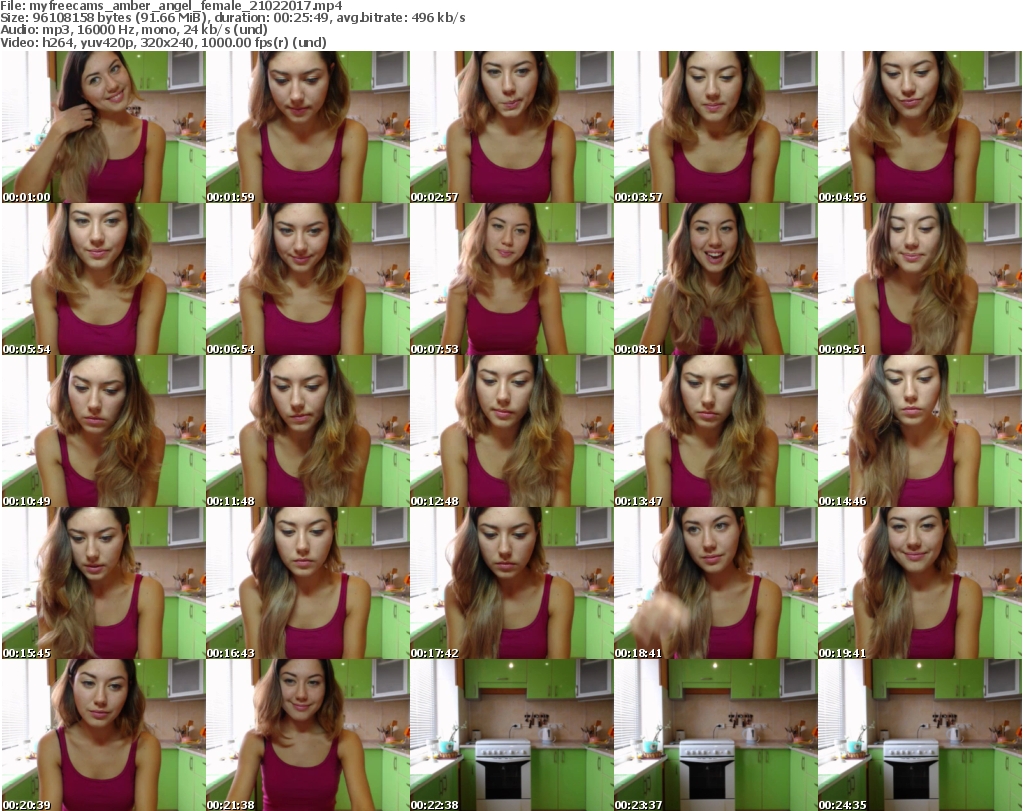This screenshot has height=811, width=1024.
Task: View the thumbnail labeled 00:21:38
Action: coord(308,735)
